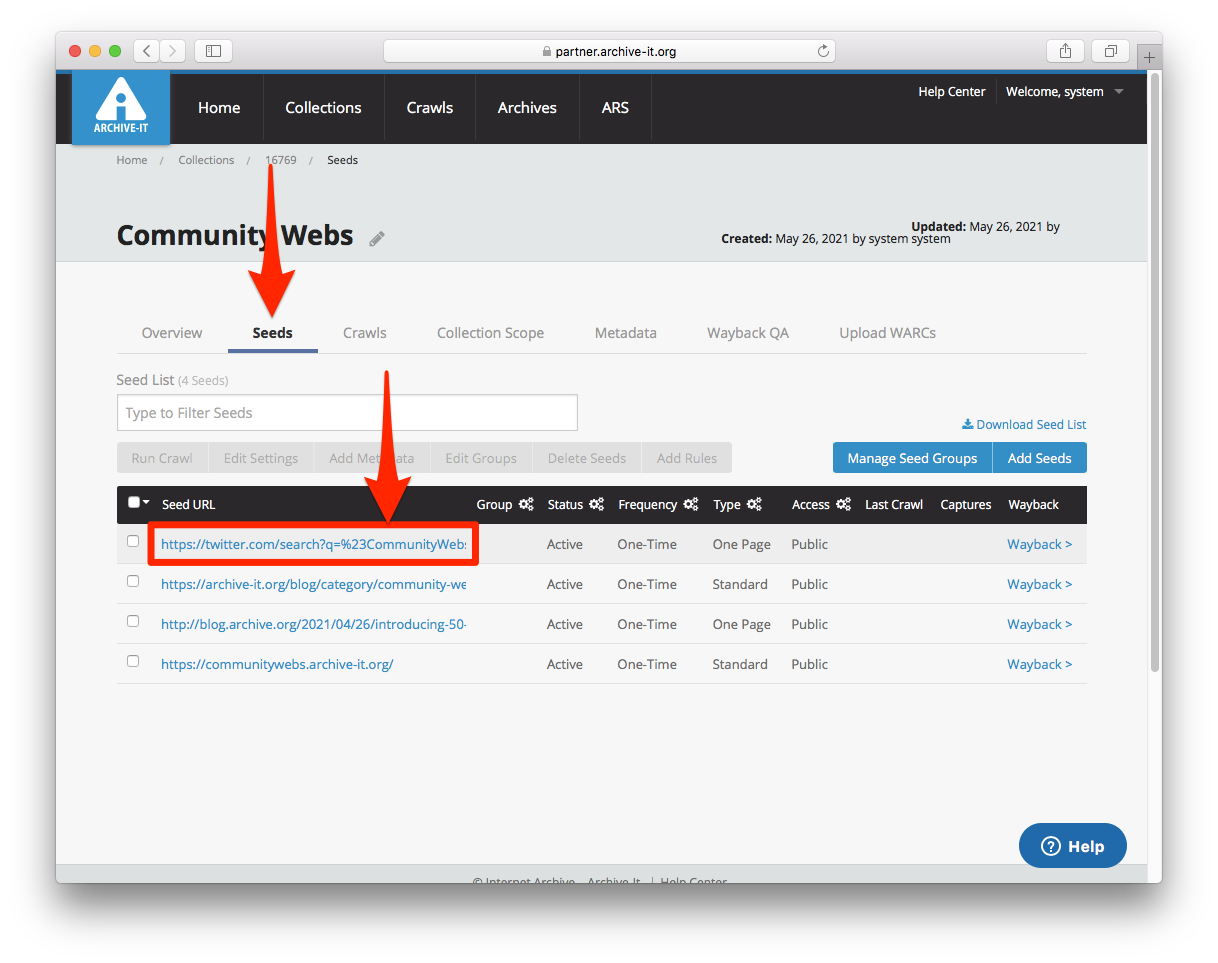Toggle the Safari sidebar button
This screenshot has width=1218, height=963.
point(213,51)
